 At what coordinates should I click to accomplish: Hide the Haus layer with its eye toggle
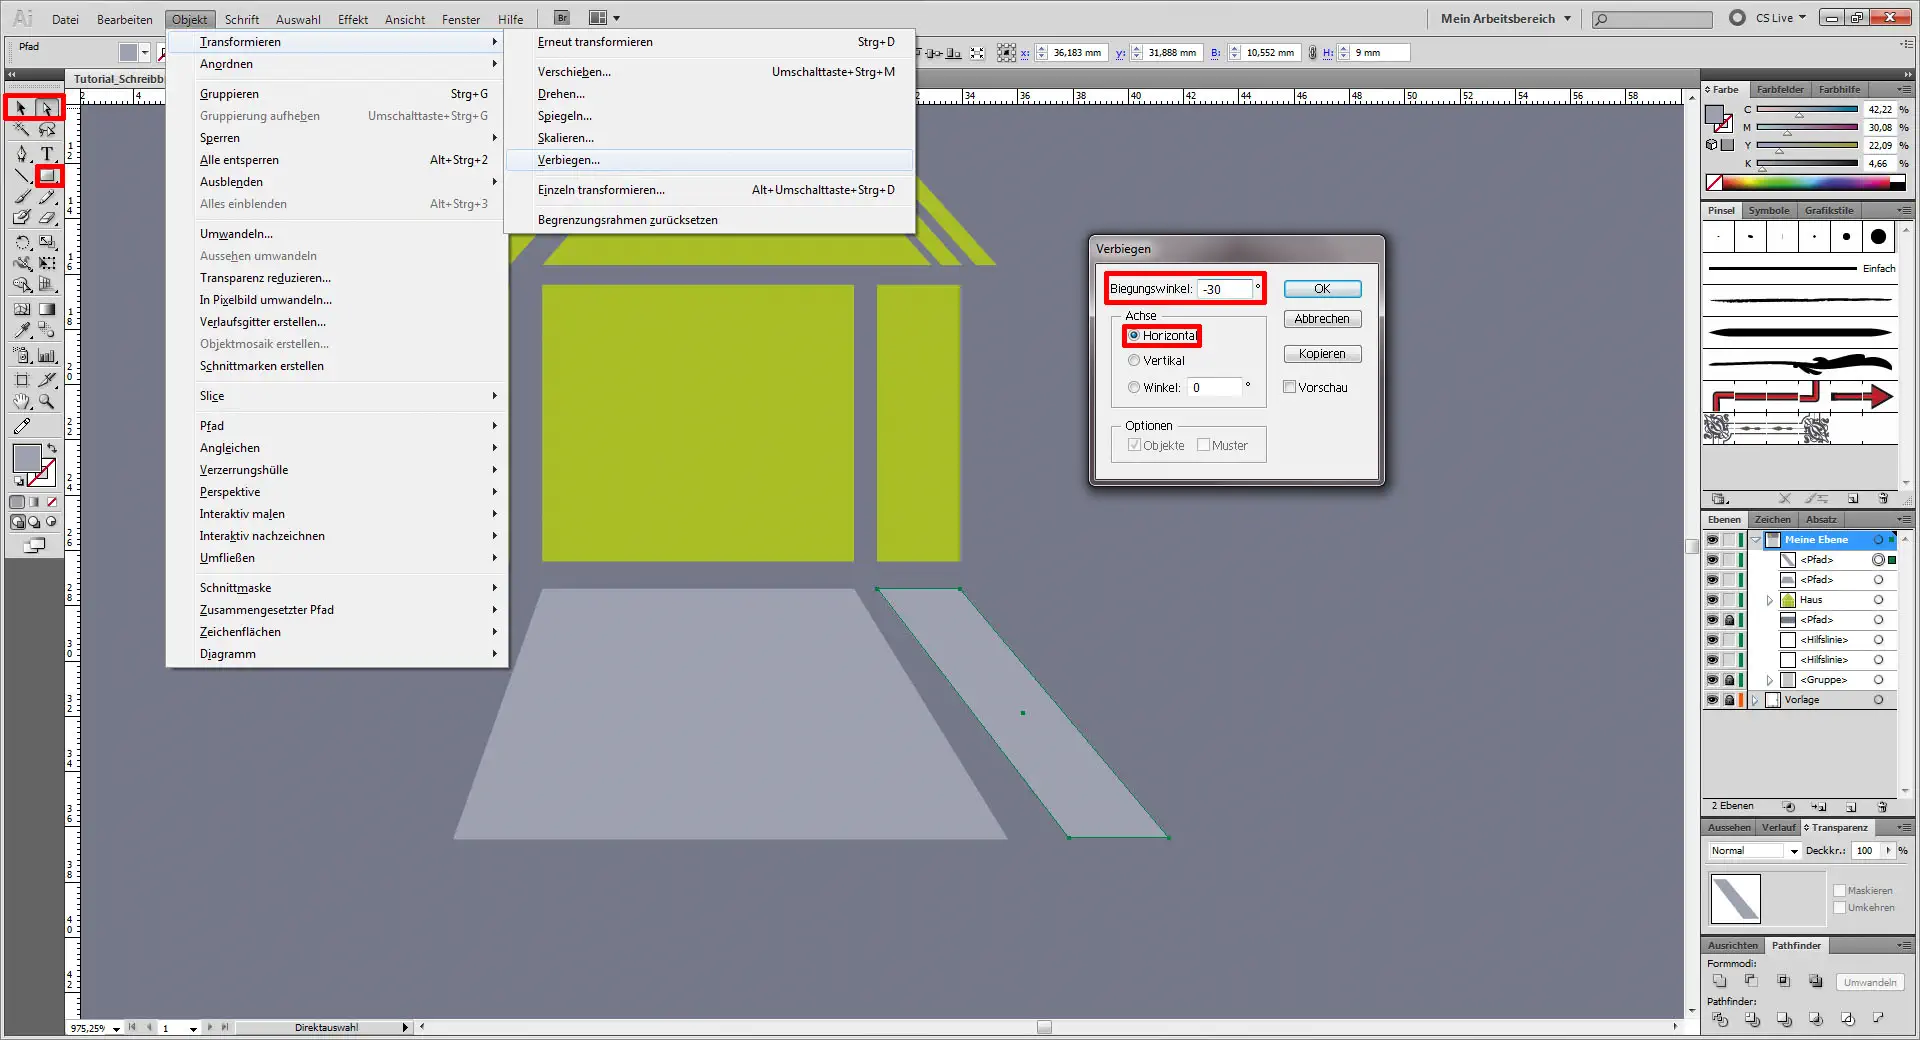click(x=1714, y=599)
